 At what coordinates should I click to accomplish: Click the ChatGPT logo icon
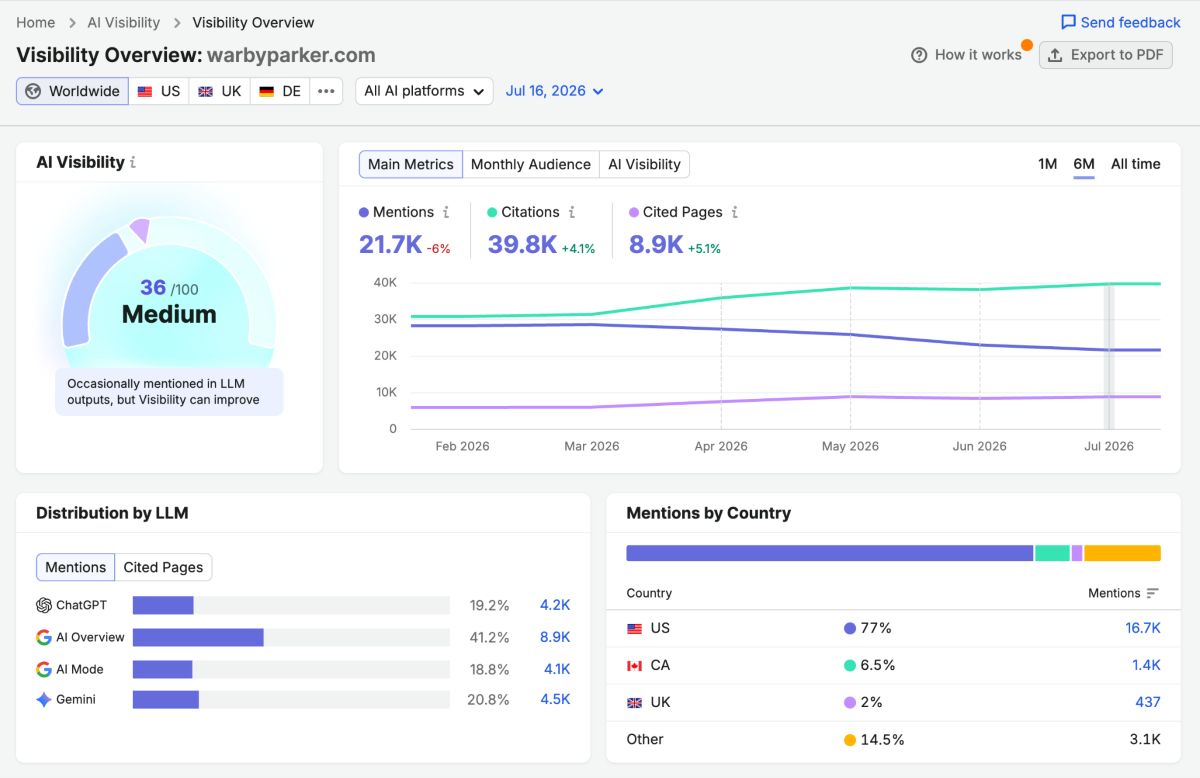tap(44, 605)
